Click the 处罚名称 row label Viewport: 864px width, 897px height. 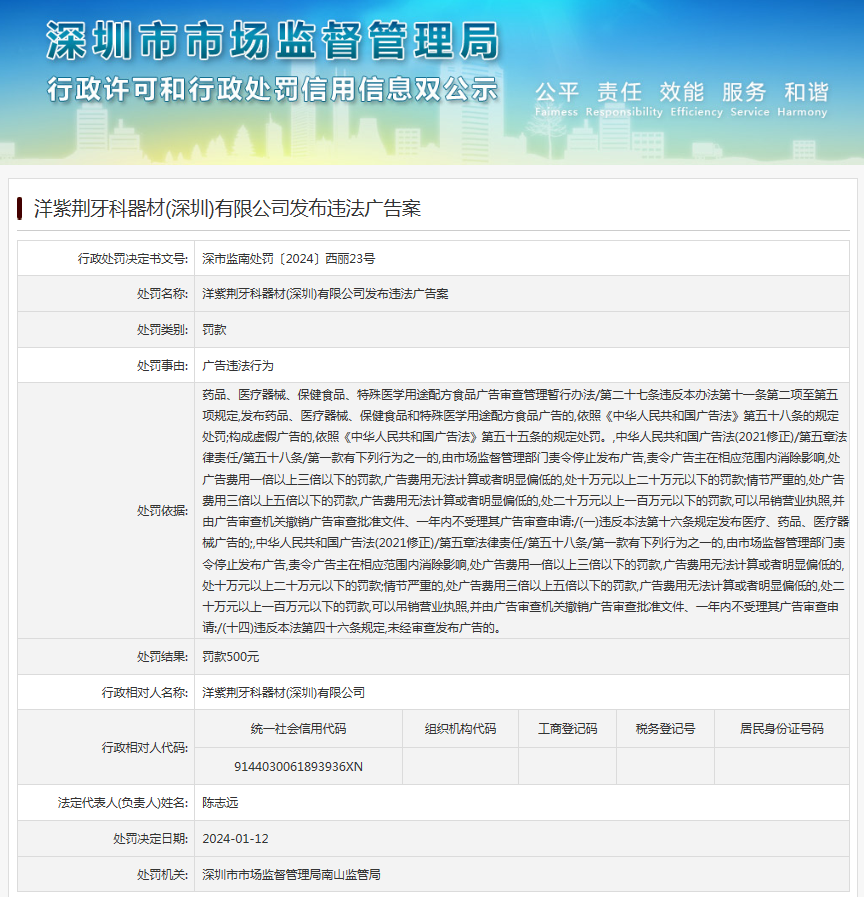click(163, 294)
